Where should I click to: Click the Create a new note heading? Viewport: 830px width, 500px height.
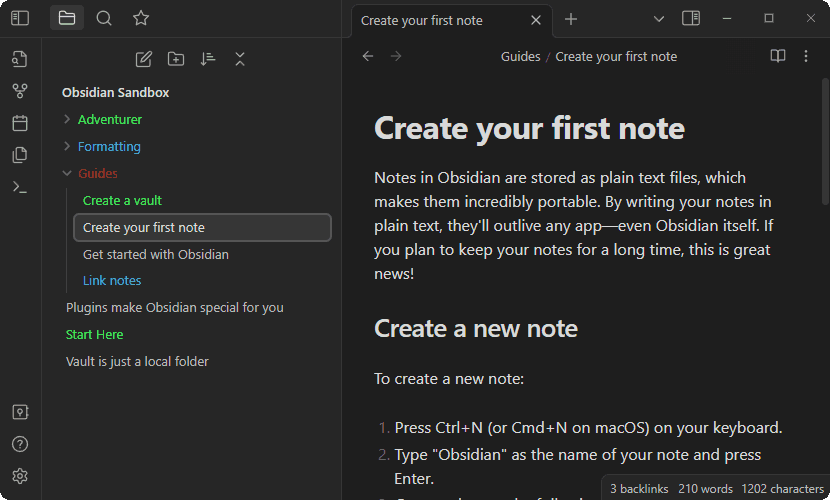pyautogui.click(x=476, y=329)
